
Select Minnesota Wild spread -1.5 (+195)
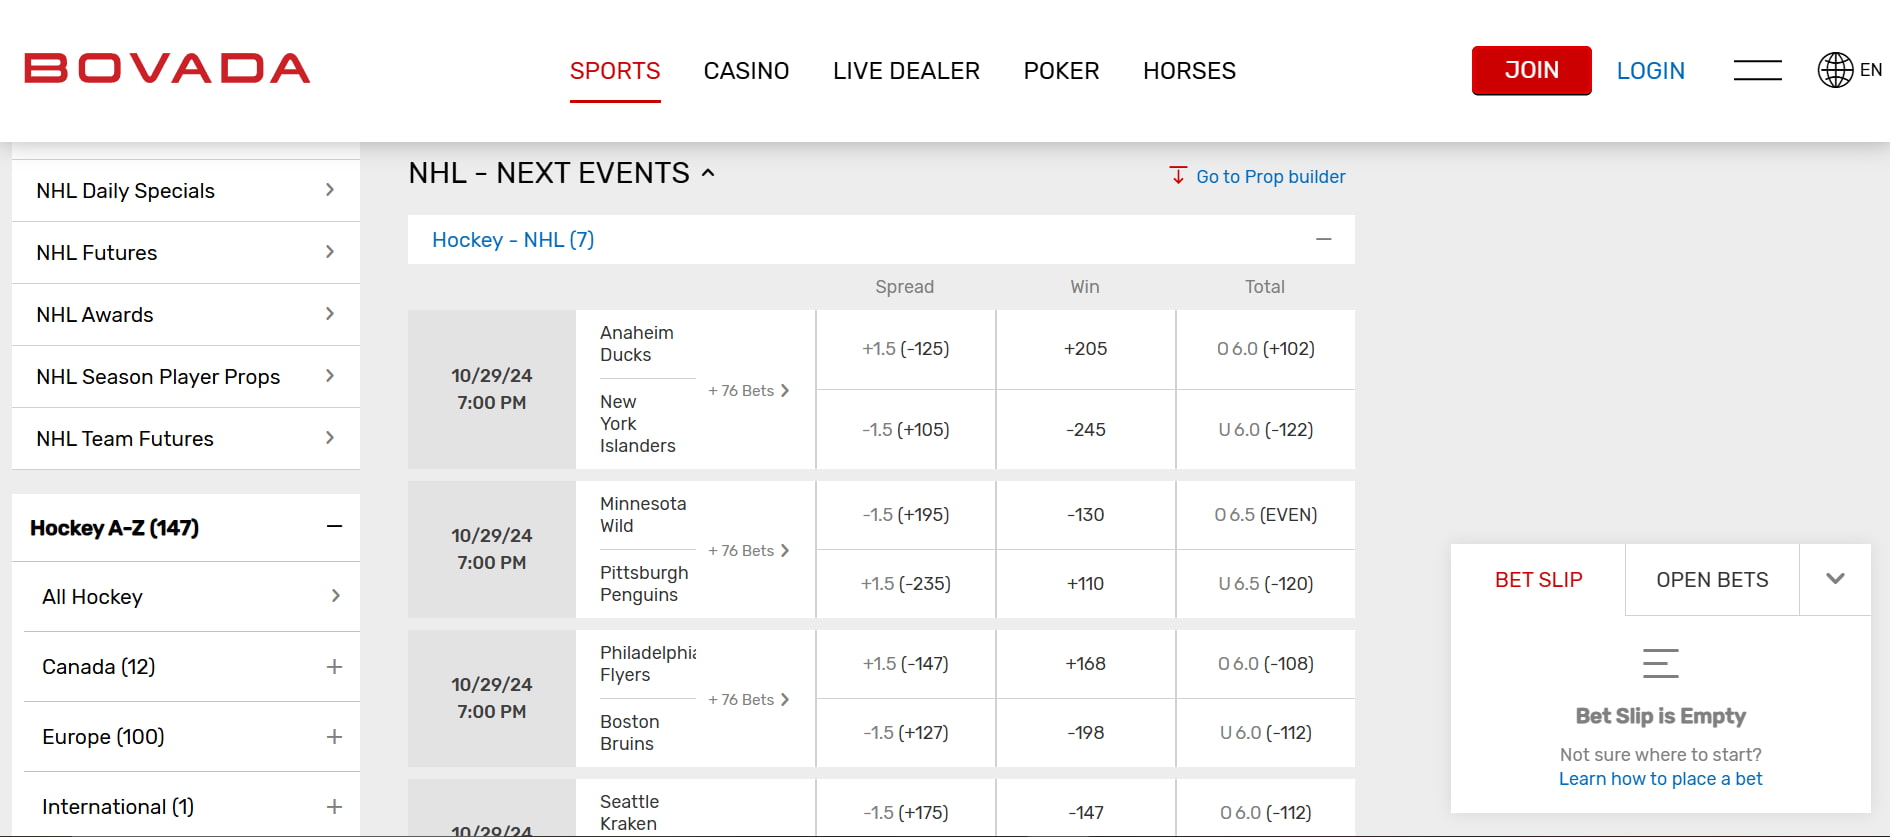pos(906,515)
